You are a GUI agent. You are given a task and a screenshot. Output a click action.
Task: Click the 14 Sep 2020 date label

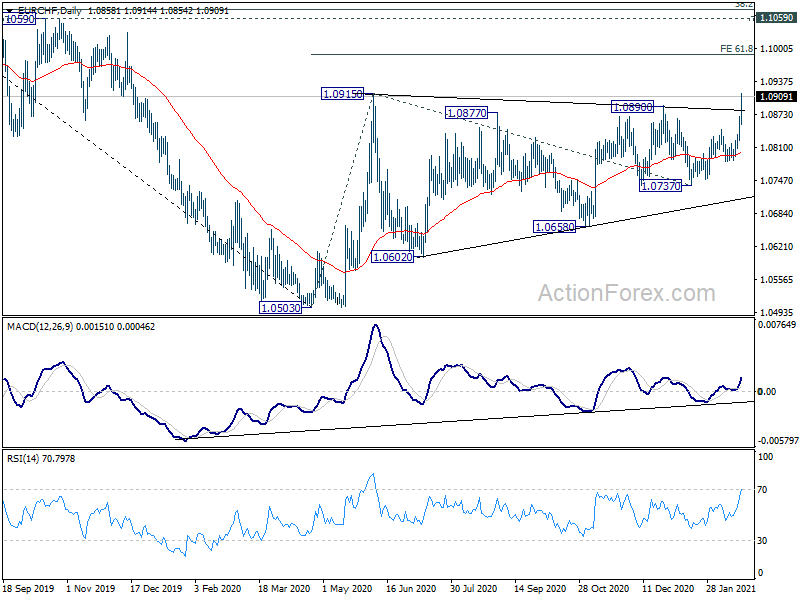pyautogui.click(x=540, y=588)
